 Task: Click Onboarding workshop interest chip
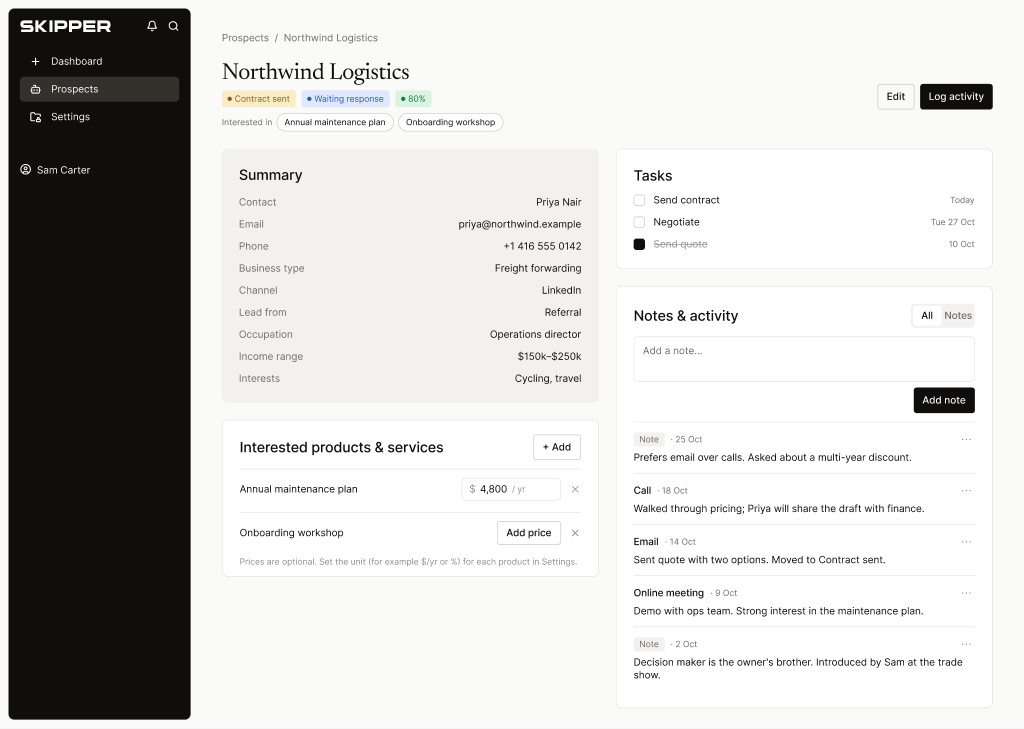point(451,122)
